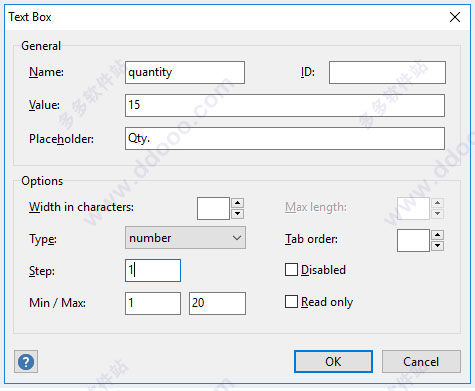
Task: Open the help question mark icon
Action: tap(26, 362)
